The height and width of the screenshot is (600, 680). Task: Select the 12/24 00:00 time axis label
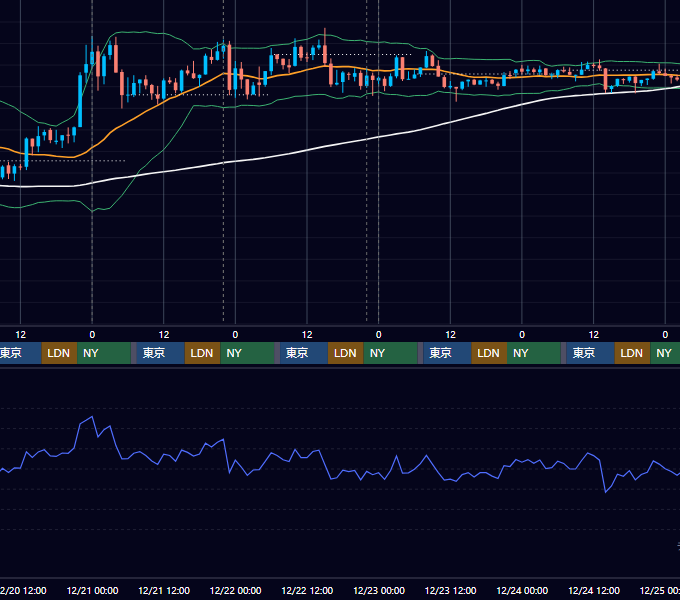(522, 590)
